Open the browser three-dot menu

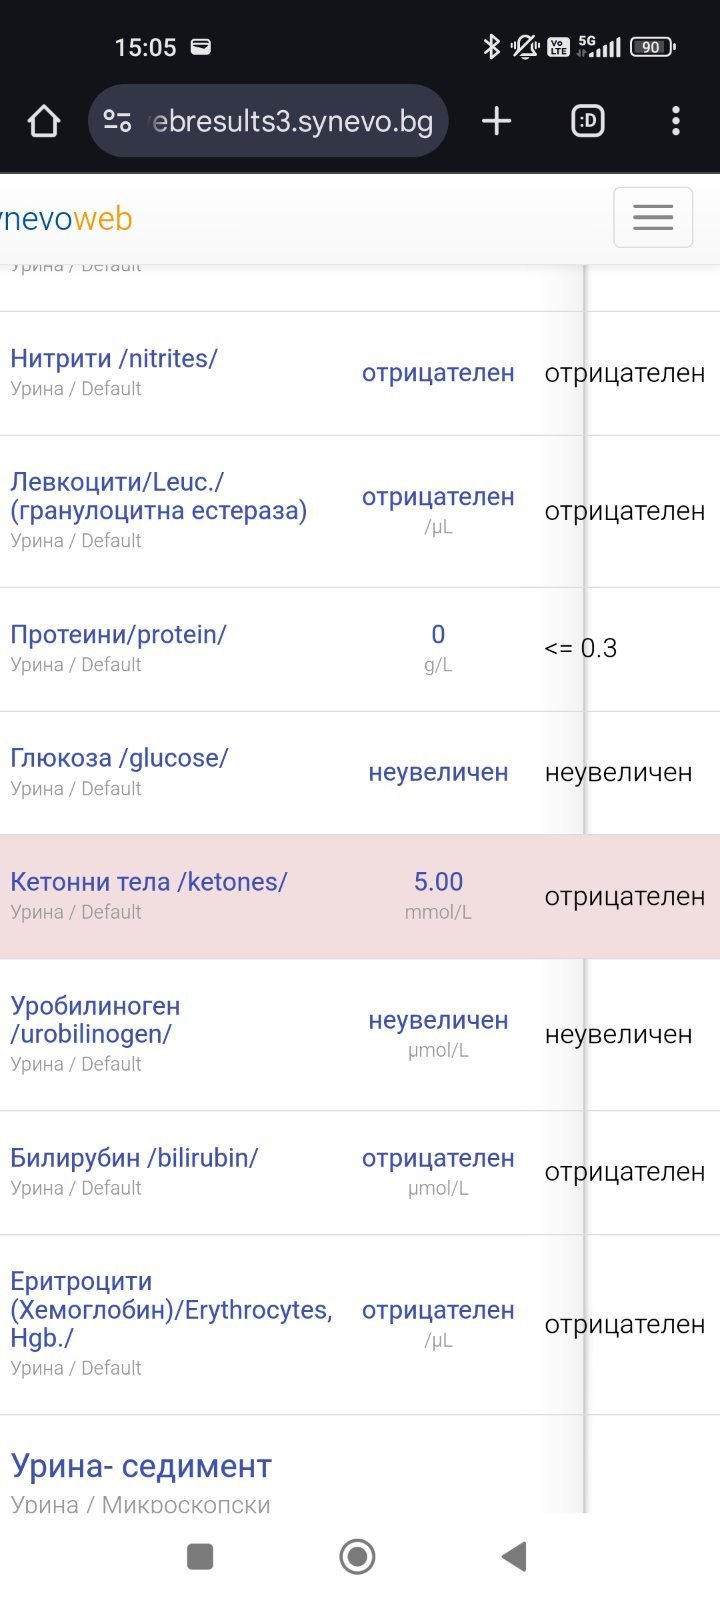tap(676, 122)
